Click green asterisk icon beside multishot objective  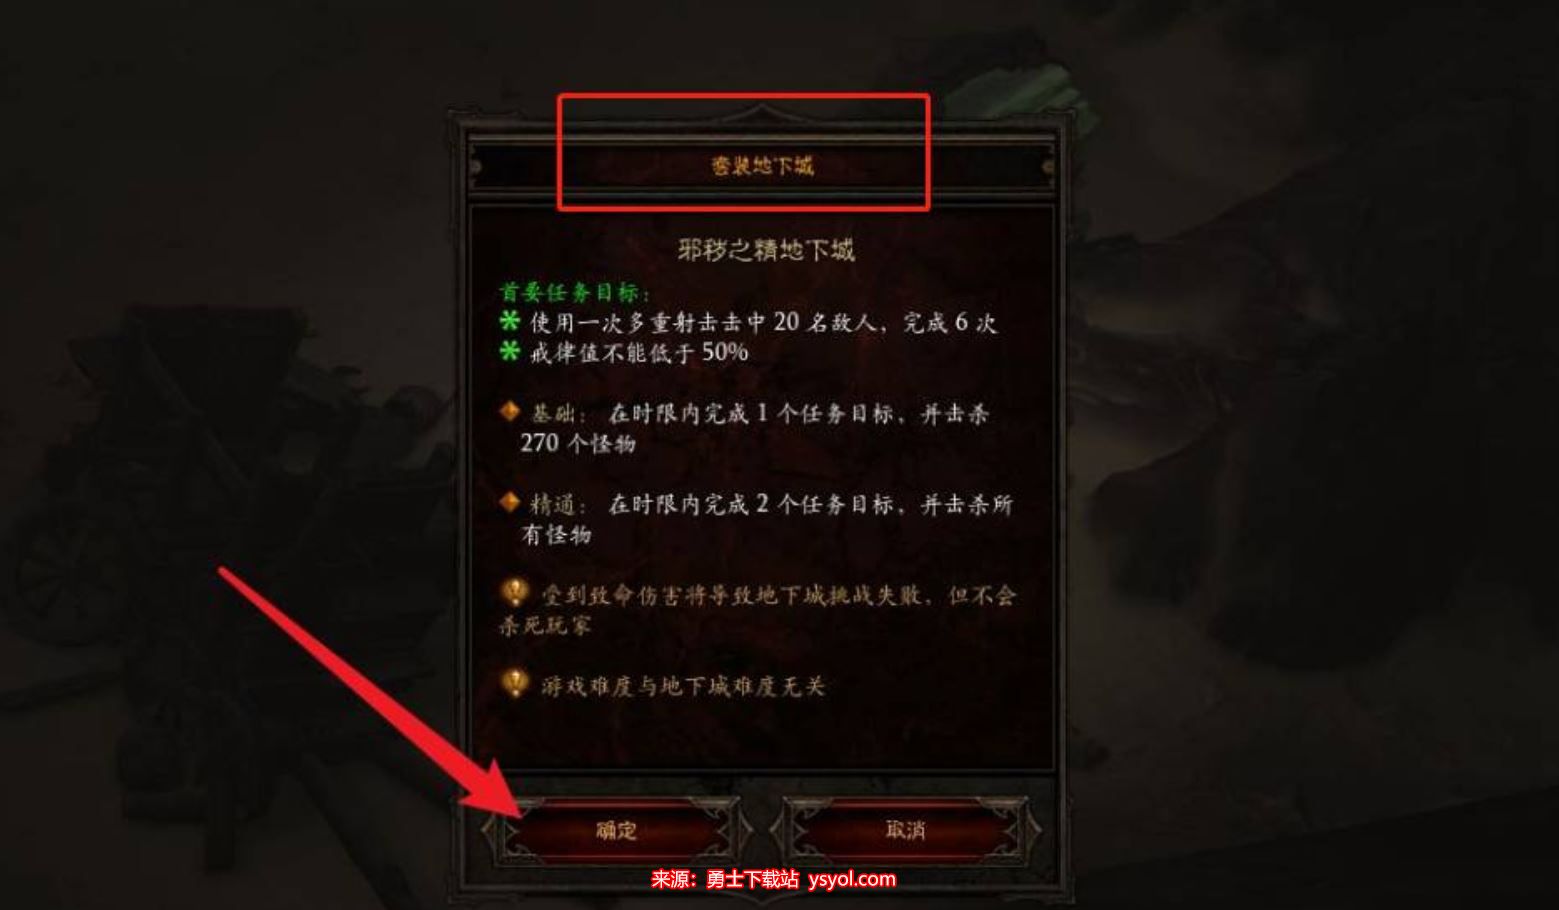[510, 321]
